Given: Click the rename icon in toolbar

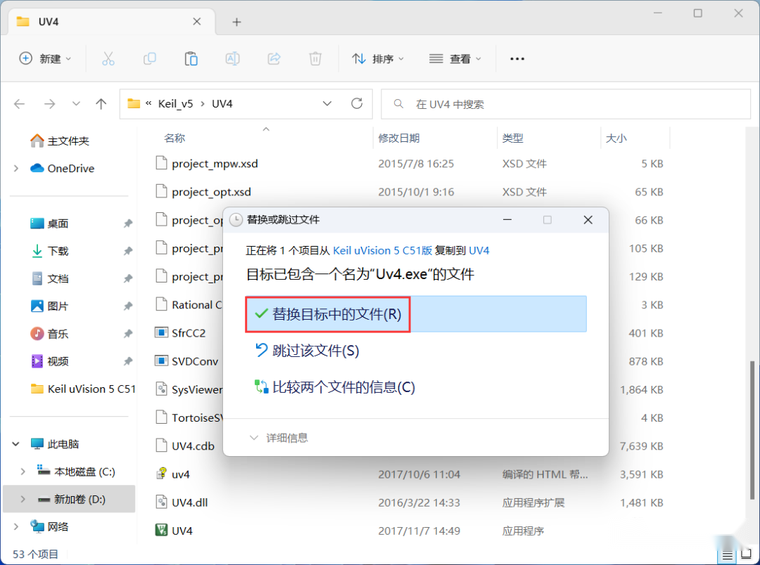Looking at the screenshot, I should pyautogui.click(x=232, y=59).
